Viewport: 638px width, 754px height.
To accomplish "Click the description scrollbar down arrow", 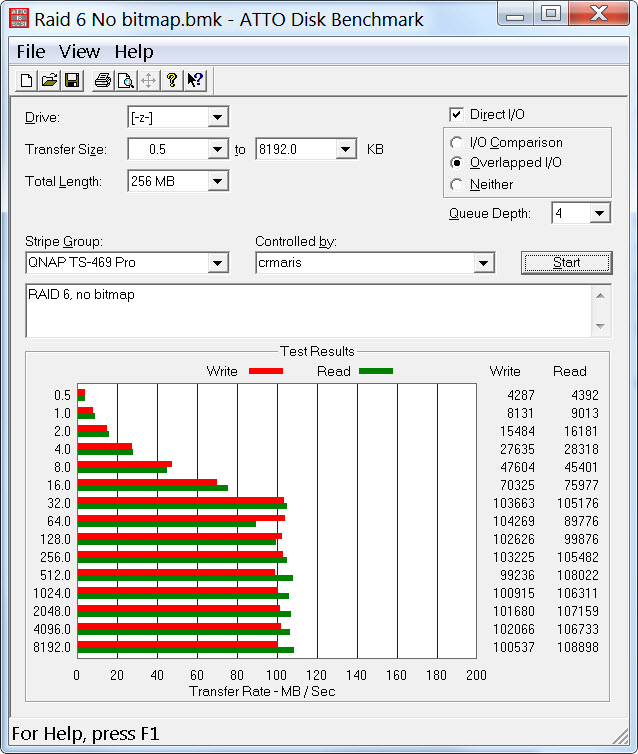I will [x=600, y=326].
